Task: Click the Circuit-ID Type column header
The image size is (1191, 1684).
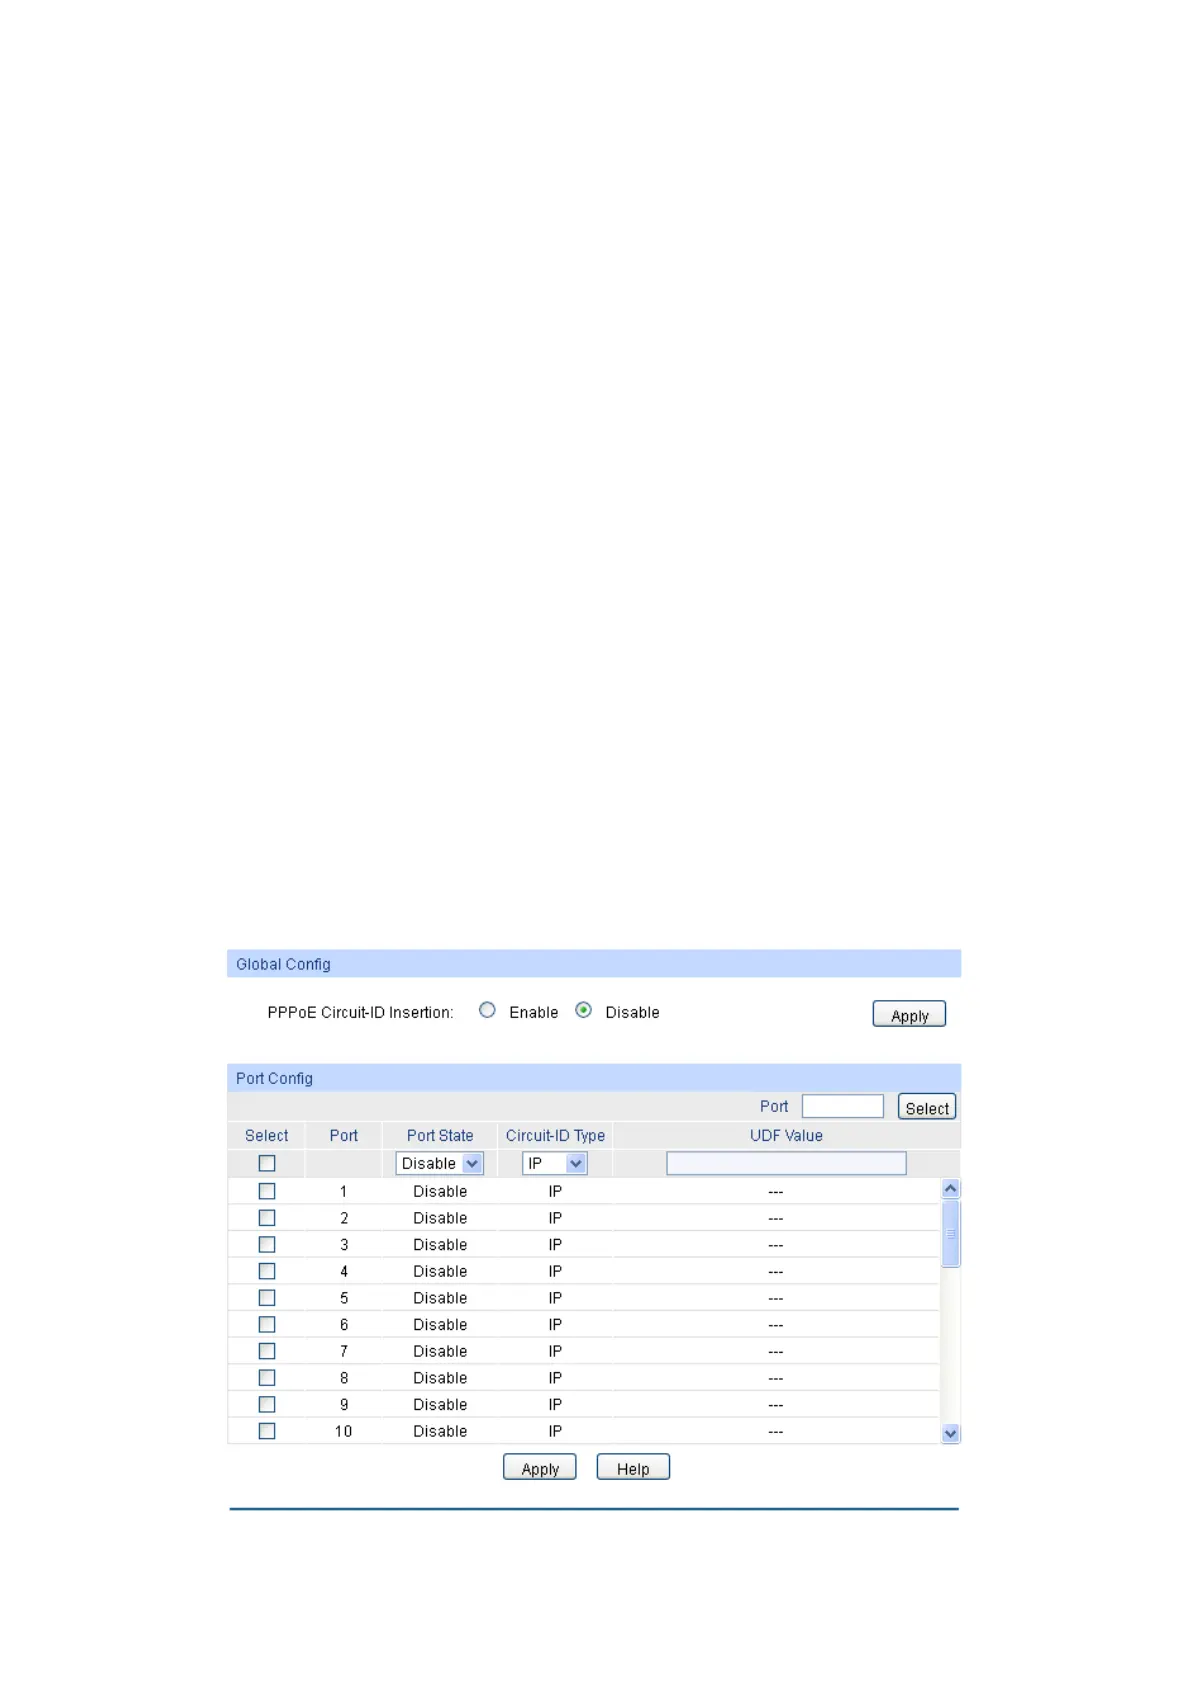Action: click(x=555, y=1136)
